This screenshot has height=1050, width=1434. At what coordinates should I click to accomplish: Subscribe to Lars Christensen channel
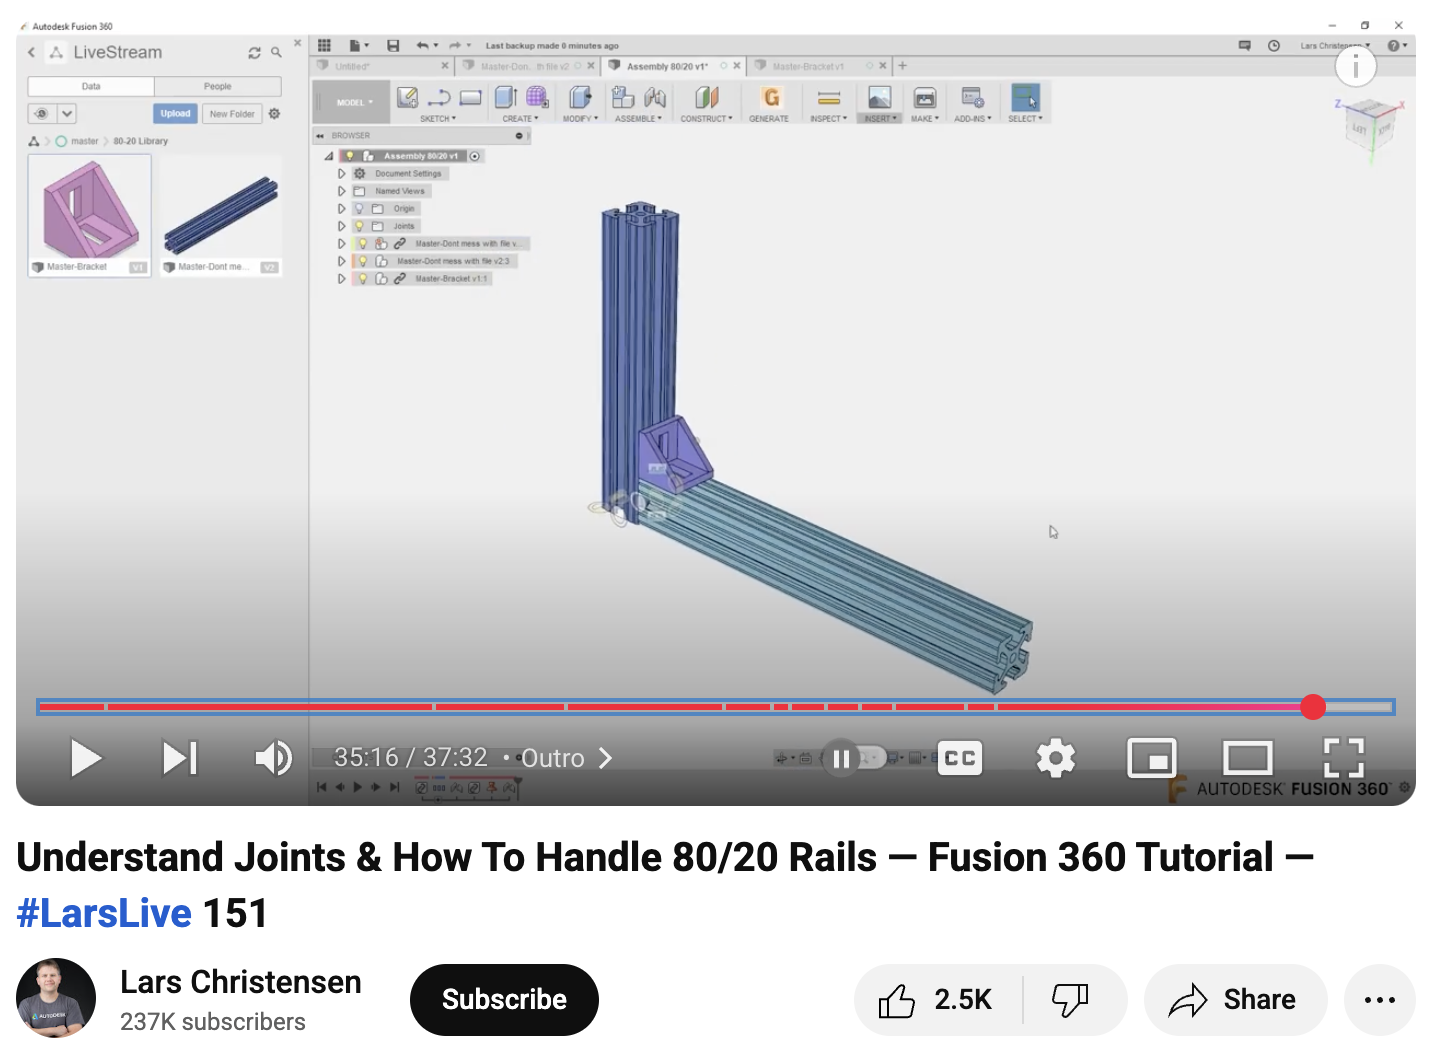point(504,1000)
